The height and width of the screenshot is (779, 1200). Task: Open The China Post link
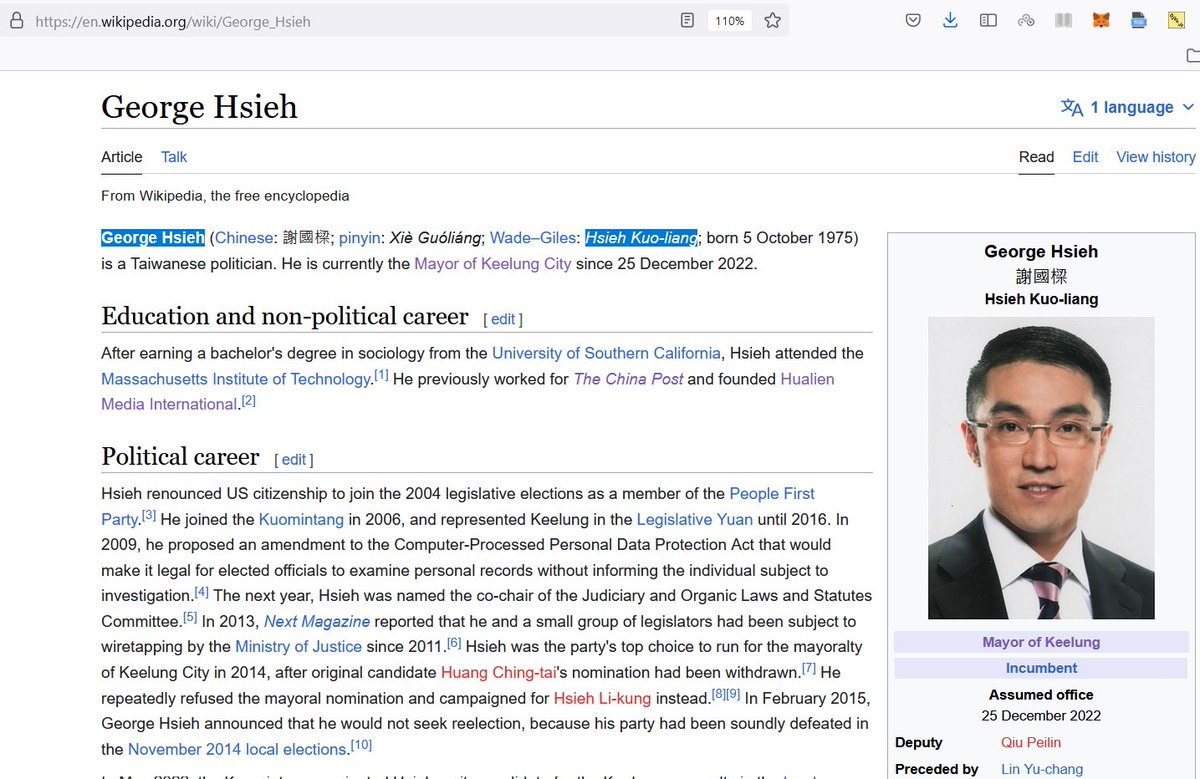pyautogui.click(x=628, y=379)
